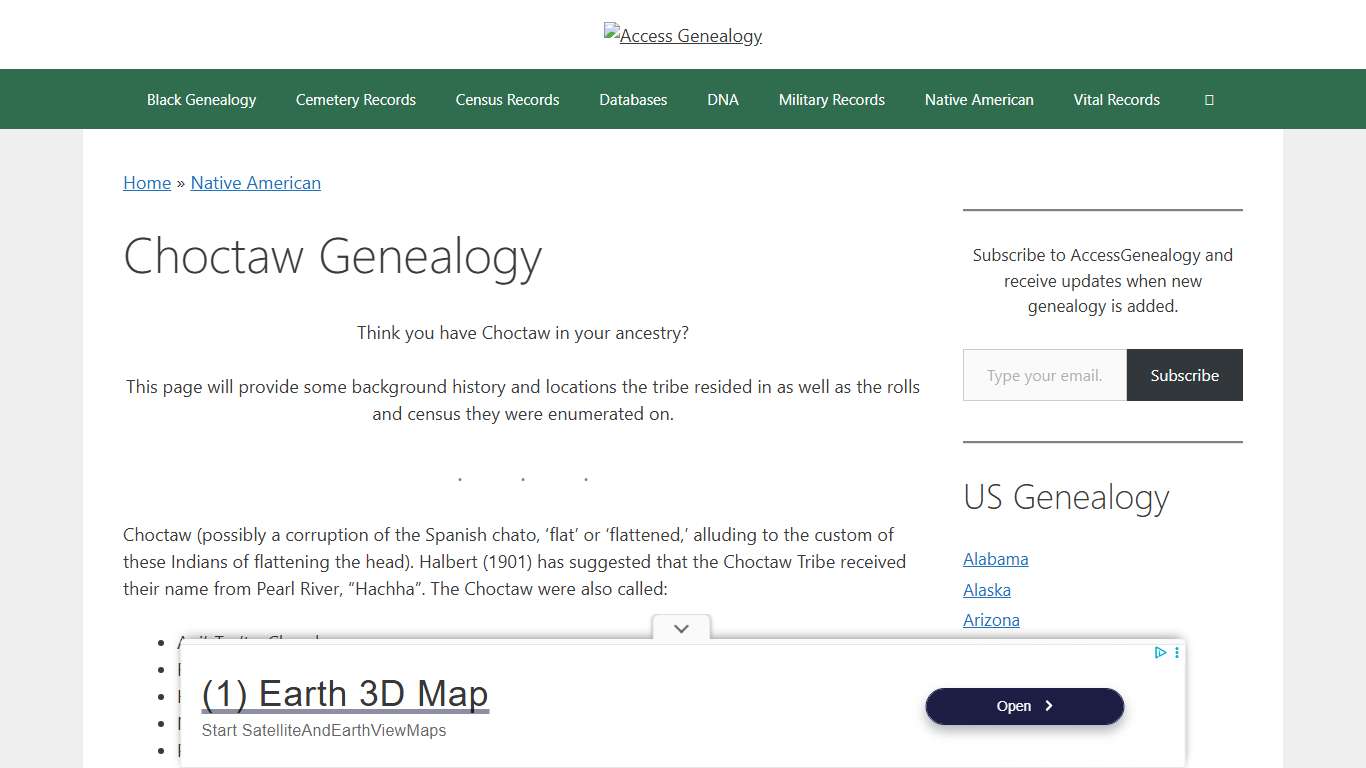Open the Alaska genealogy page
The width and height of the screenshot is (1366, 768).
coord(986,590)
